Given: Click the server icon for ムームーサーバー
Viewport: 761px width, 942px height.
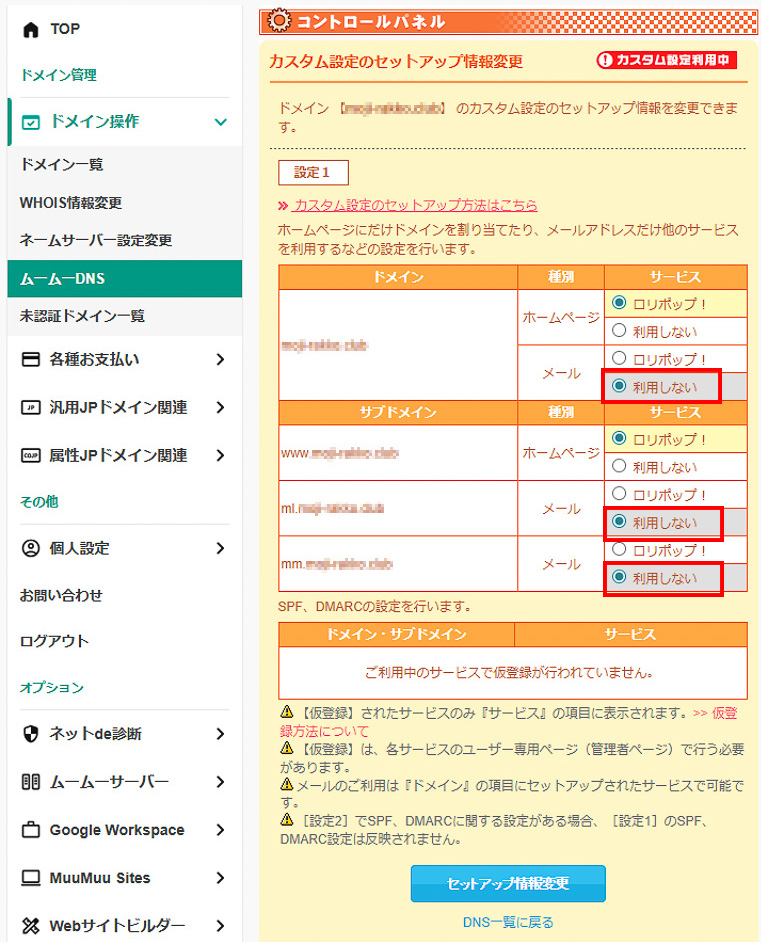Looking at the screenshot, I should pos(31,783).
